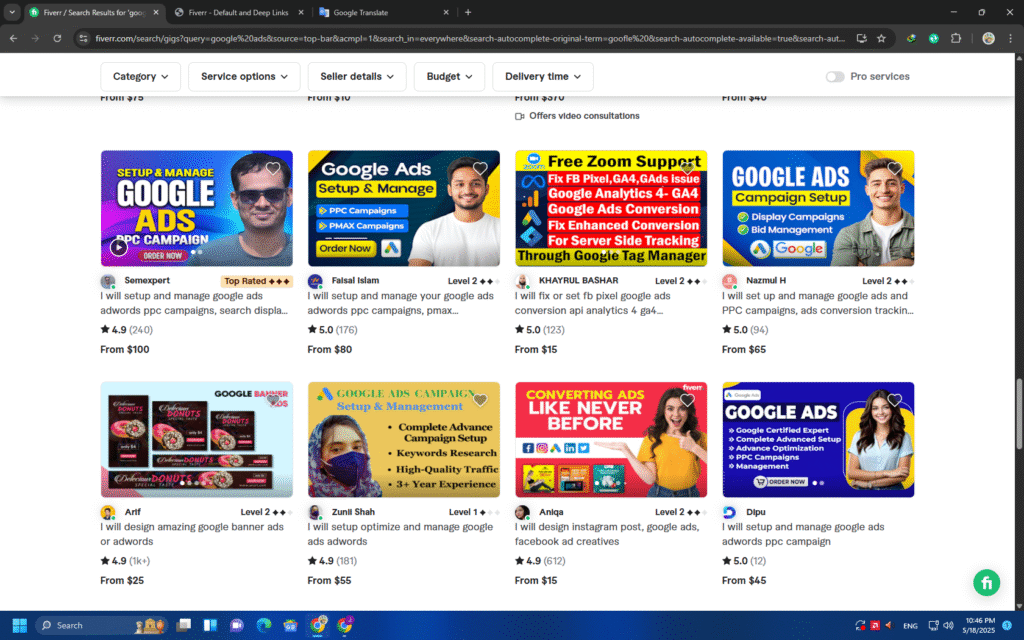This screenshot has height=640, width=1024.
Task: Click KHAYRUL BASHAR seller avatar
Action: (x=522, y=281)
